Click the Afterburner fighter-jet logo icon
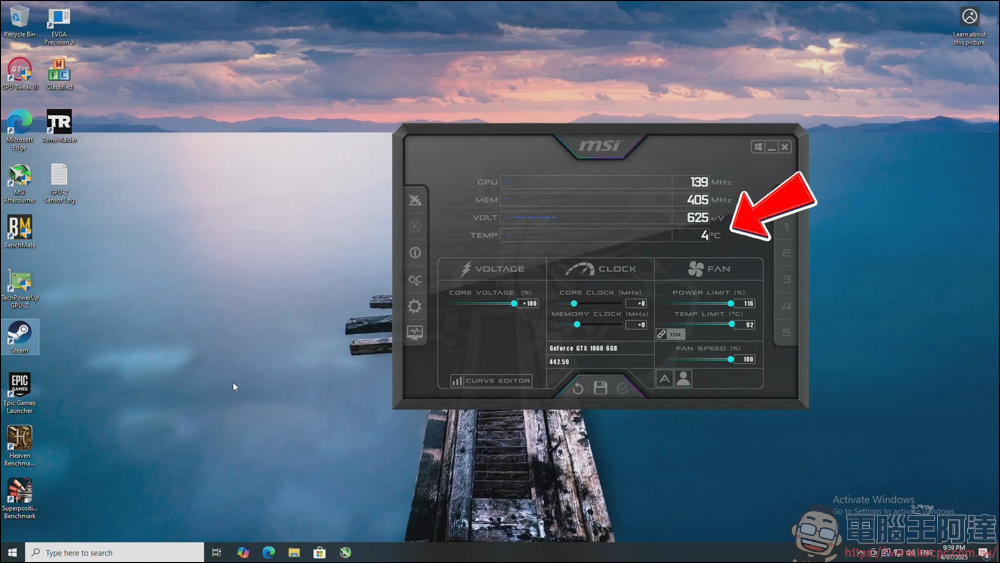The image size is (1000, 563). tap(415, 200)
